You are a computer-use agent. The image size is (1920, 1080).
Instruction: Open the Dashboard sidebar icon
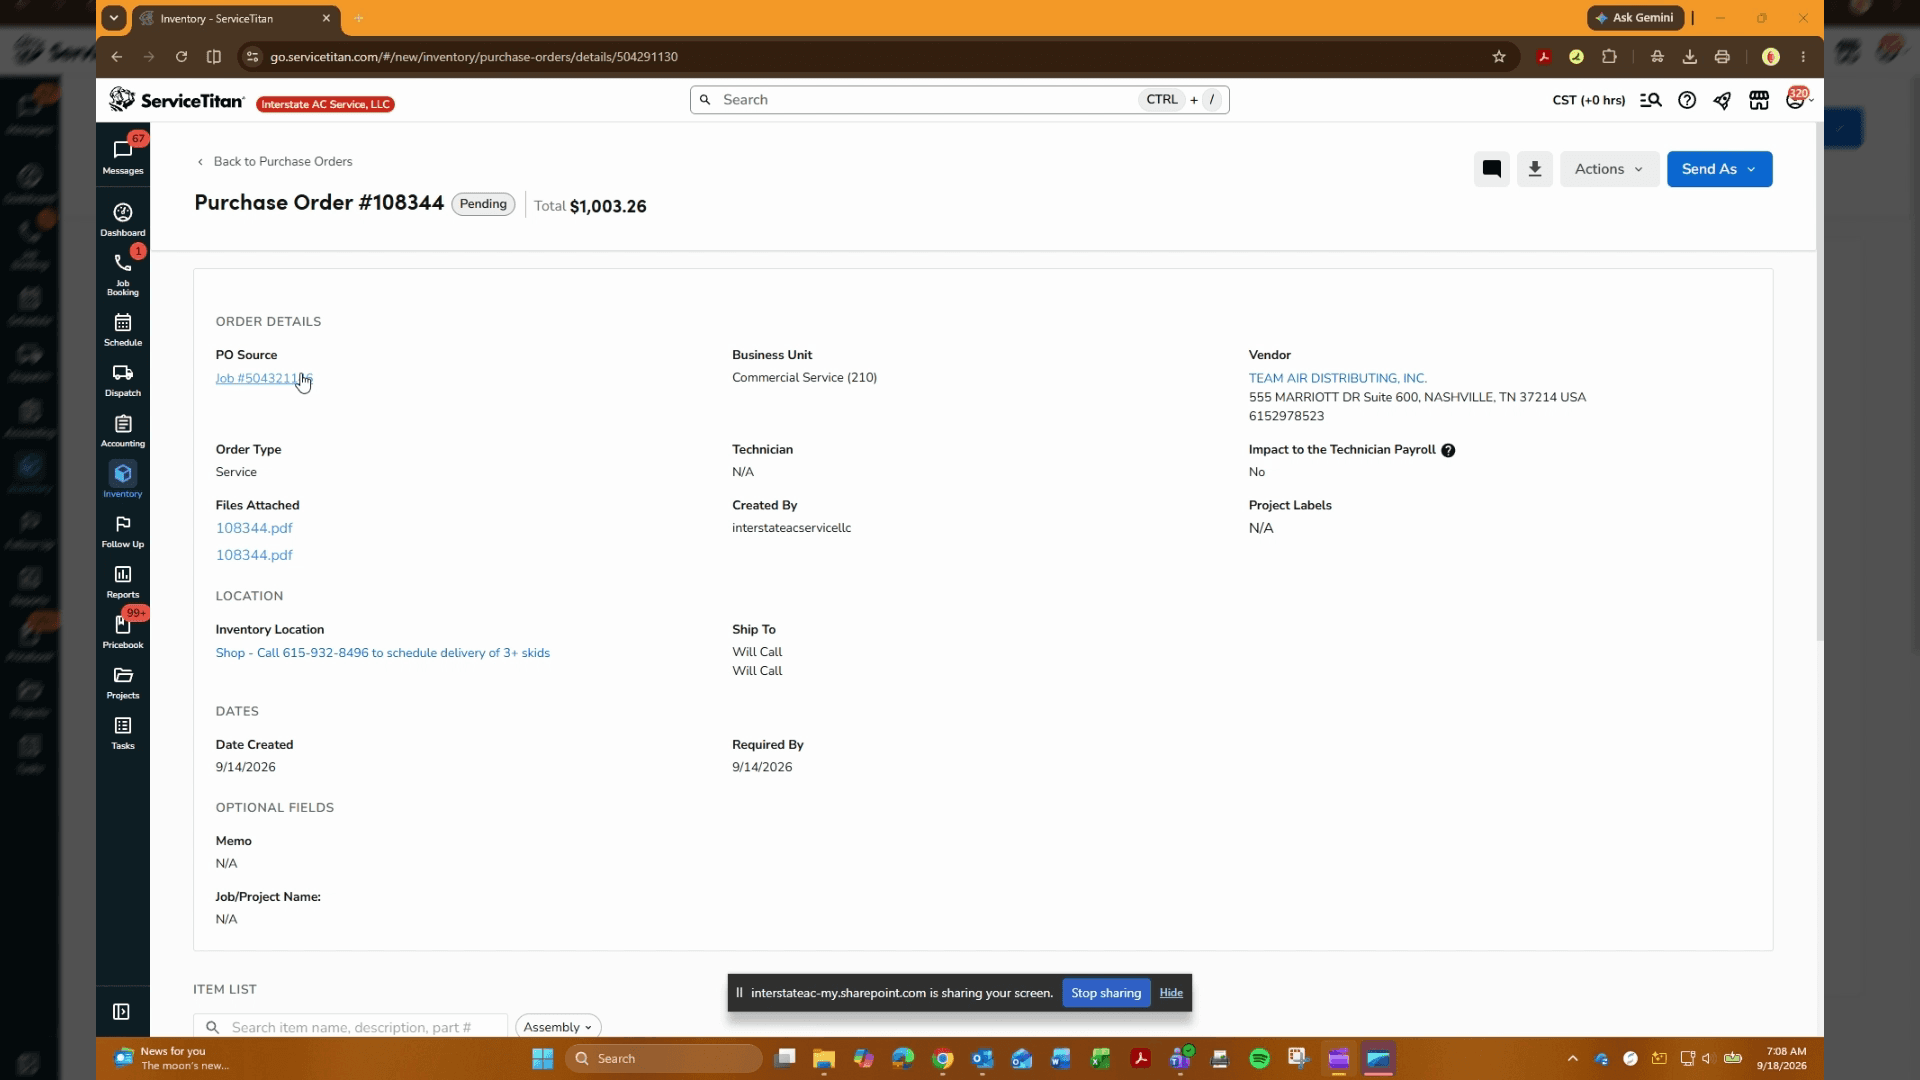click(x=123, y=219)
